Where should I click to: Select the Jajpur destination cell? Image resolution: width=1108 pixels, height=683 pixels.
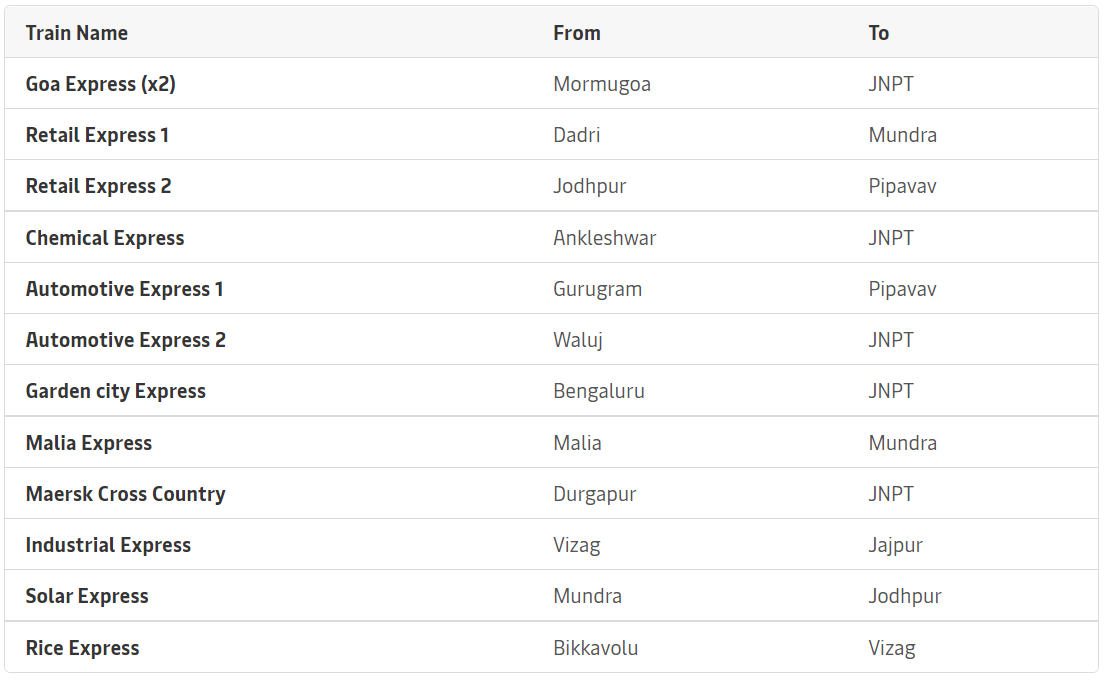click(x=895, y=545)
